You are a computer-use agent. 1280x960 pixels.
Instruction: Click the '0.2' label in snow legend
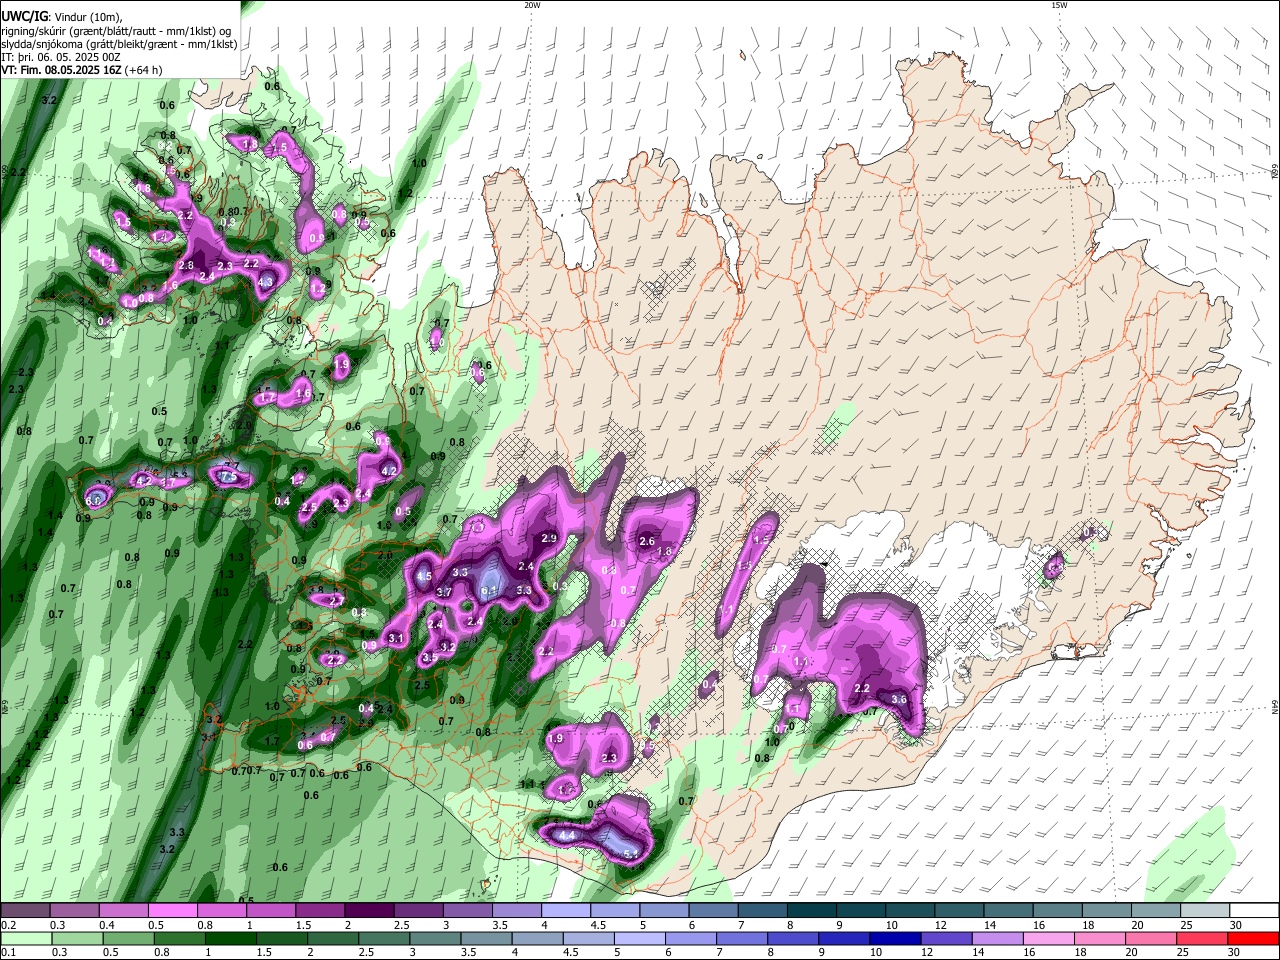pyautogui.click(x=8, y=925)
